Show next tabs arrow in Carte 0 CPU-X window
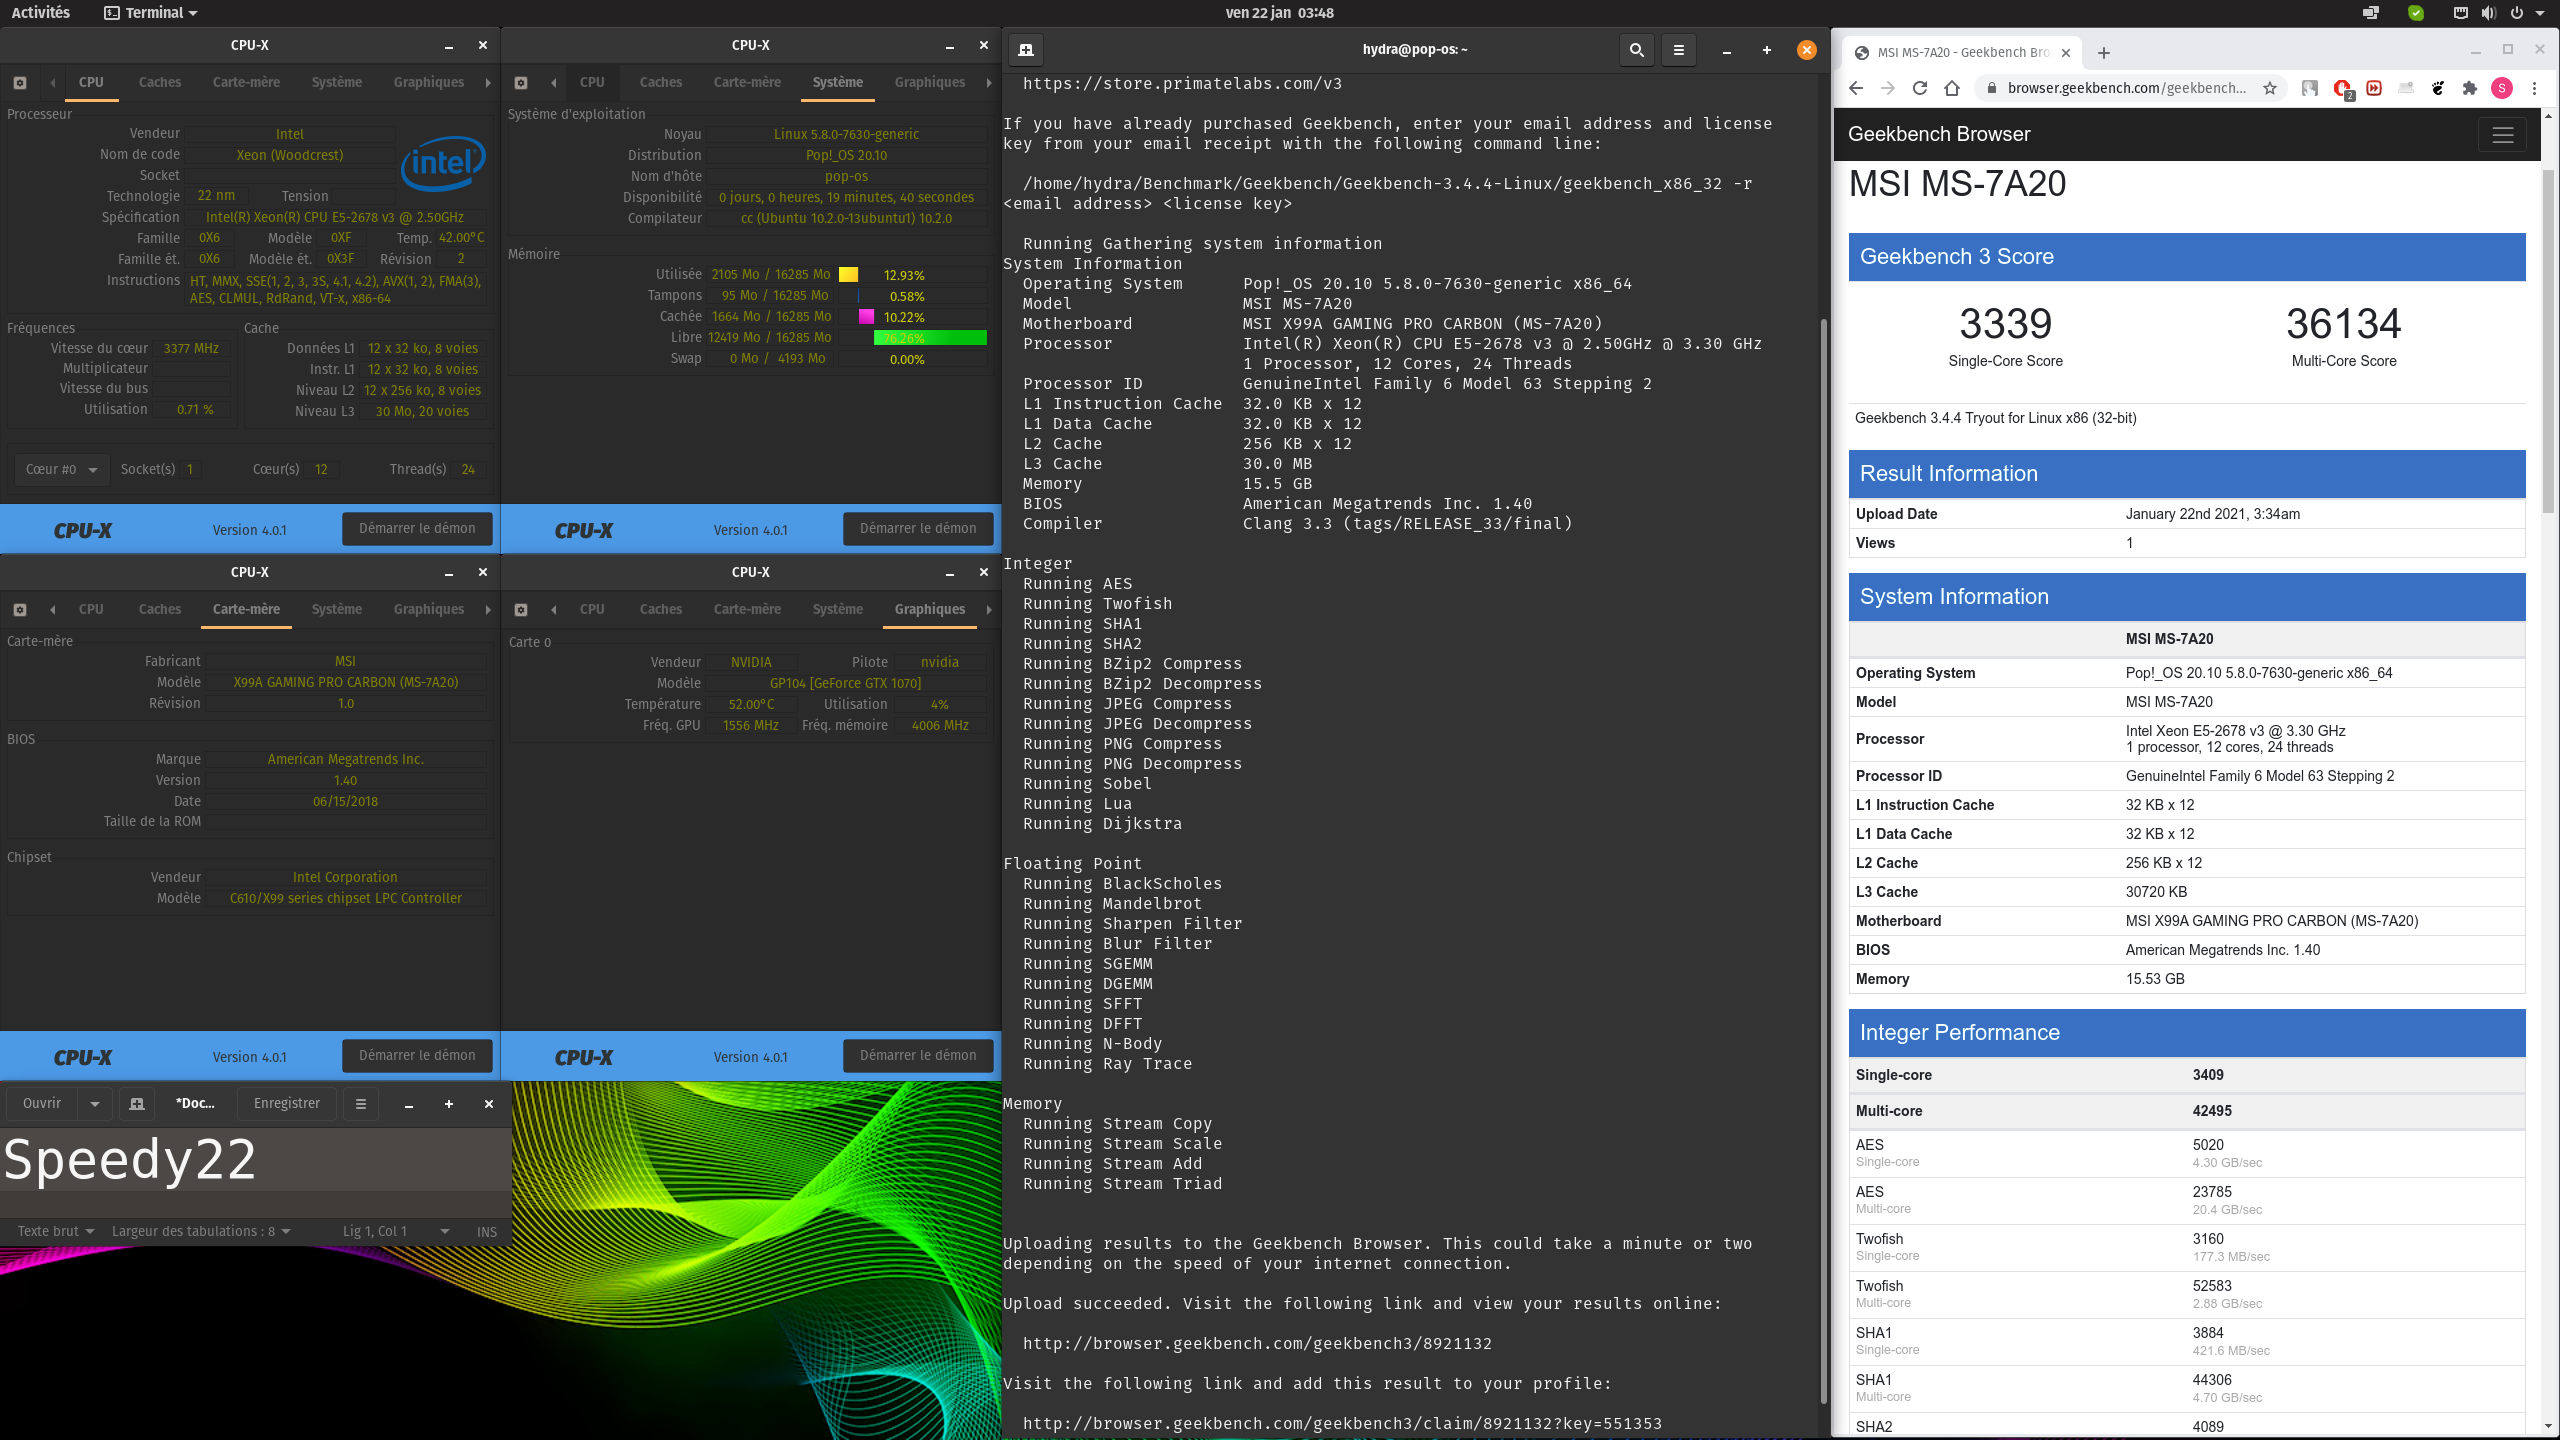 [x=989, y=609]
